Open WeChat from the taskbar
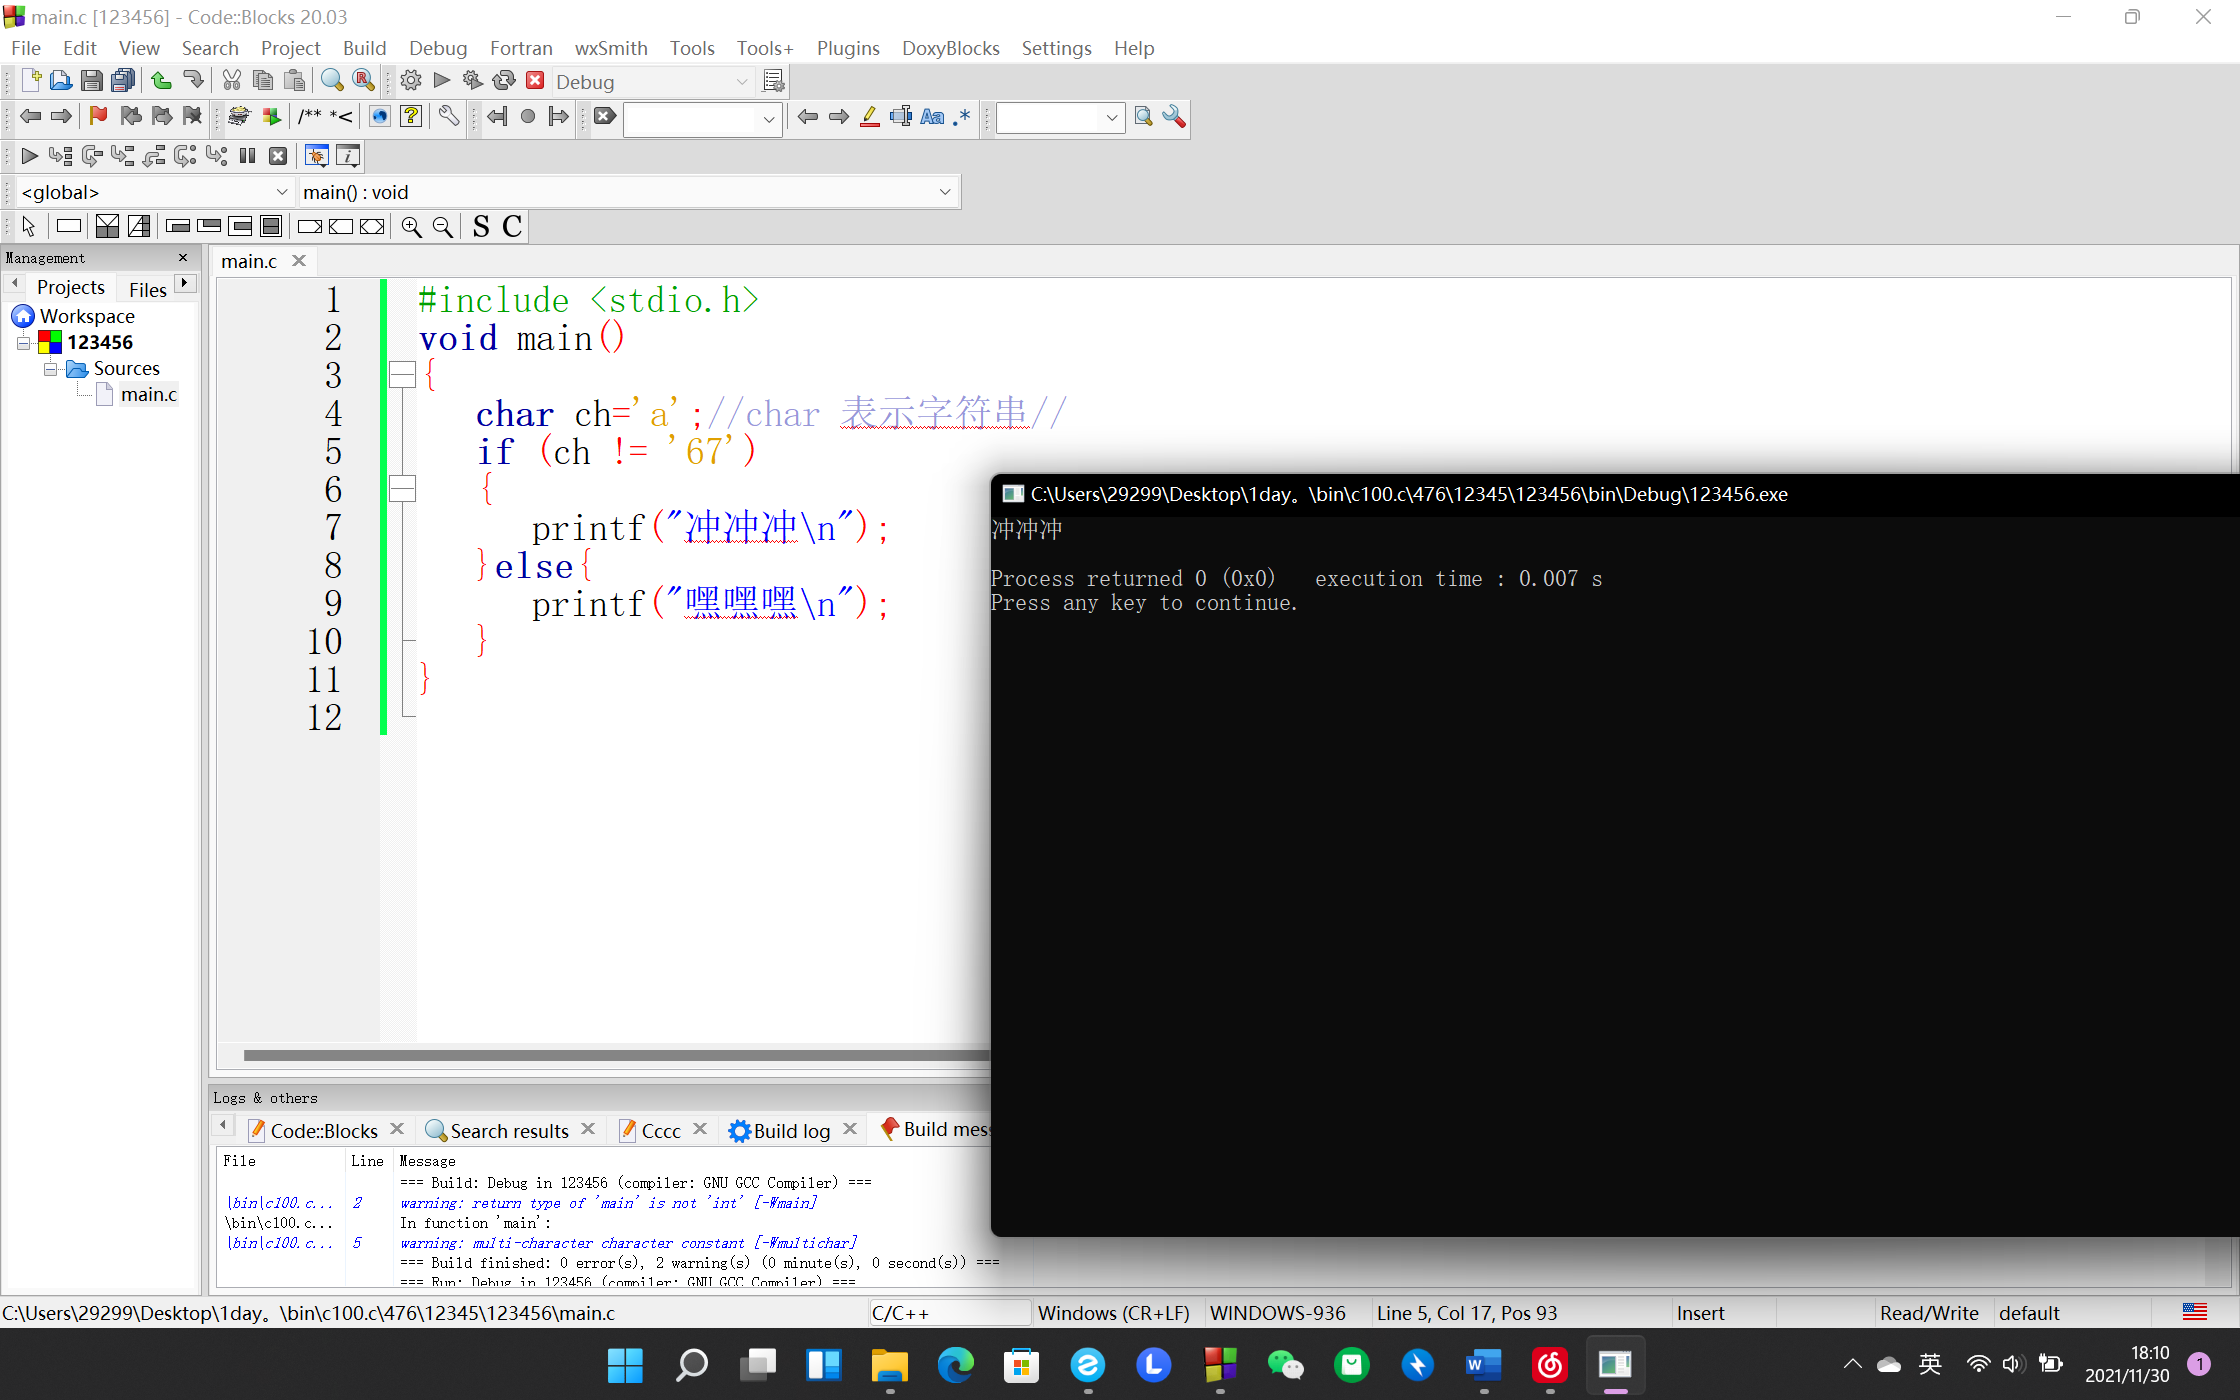Image resolution: width=2240 pixels, height=1400 pixels. pos(1285,1365)
